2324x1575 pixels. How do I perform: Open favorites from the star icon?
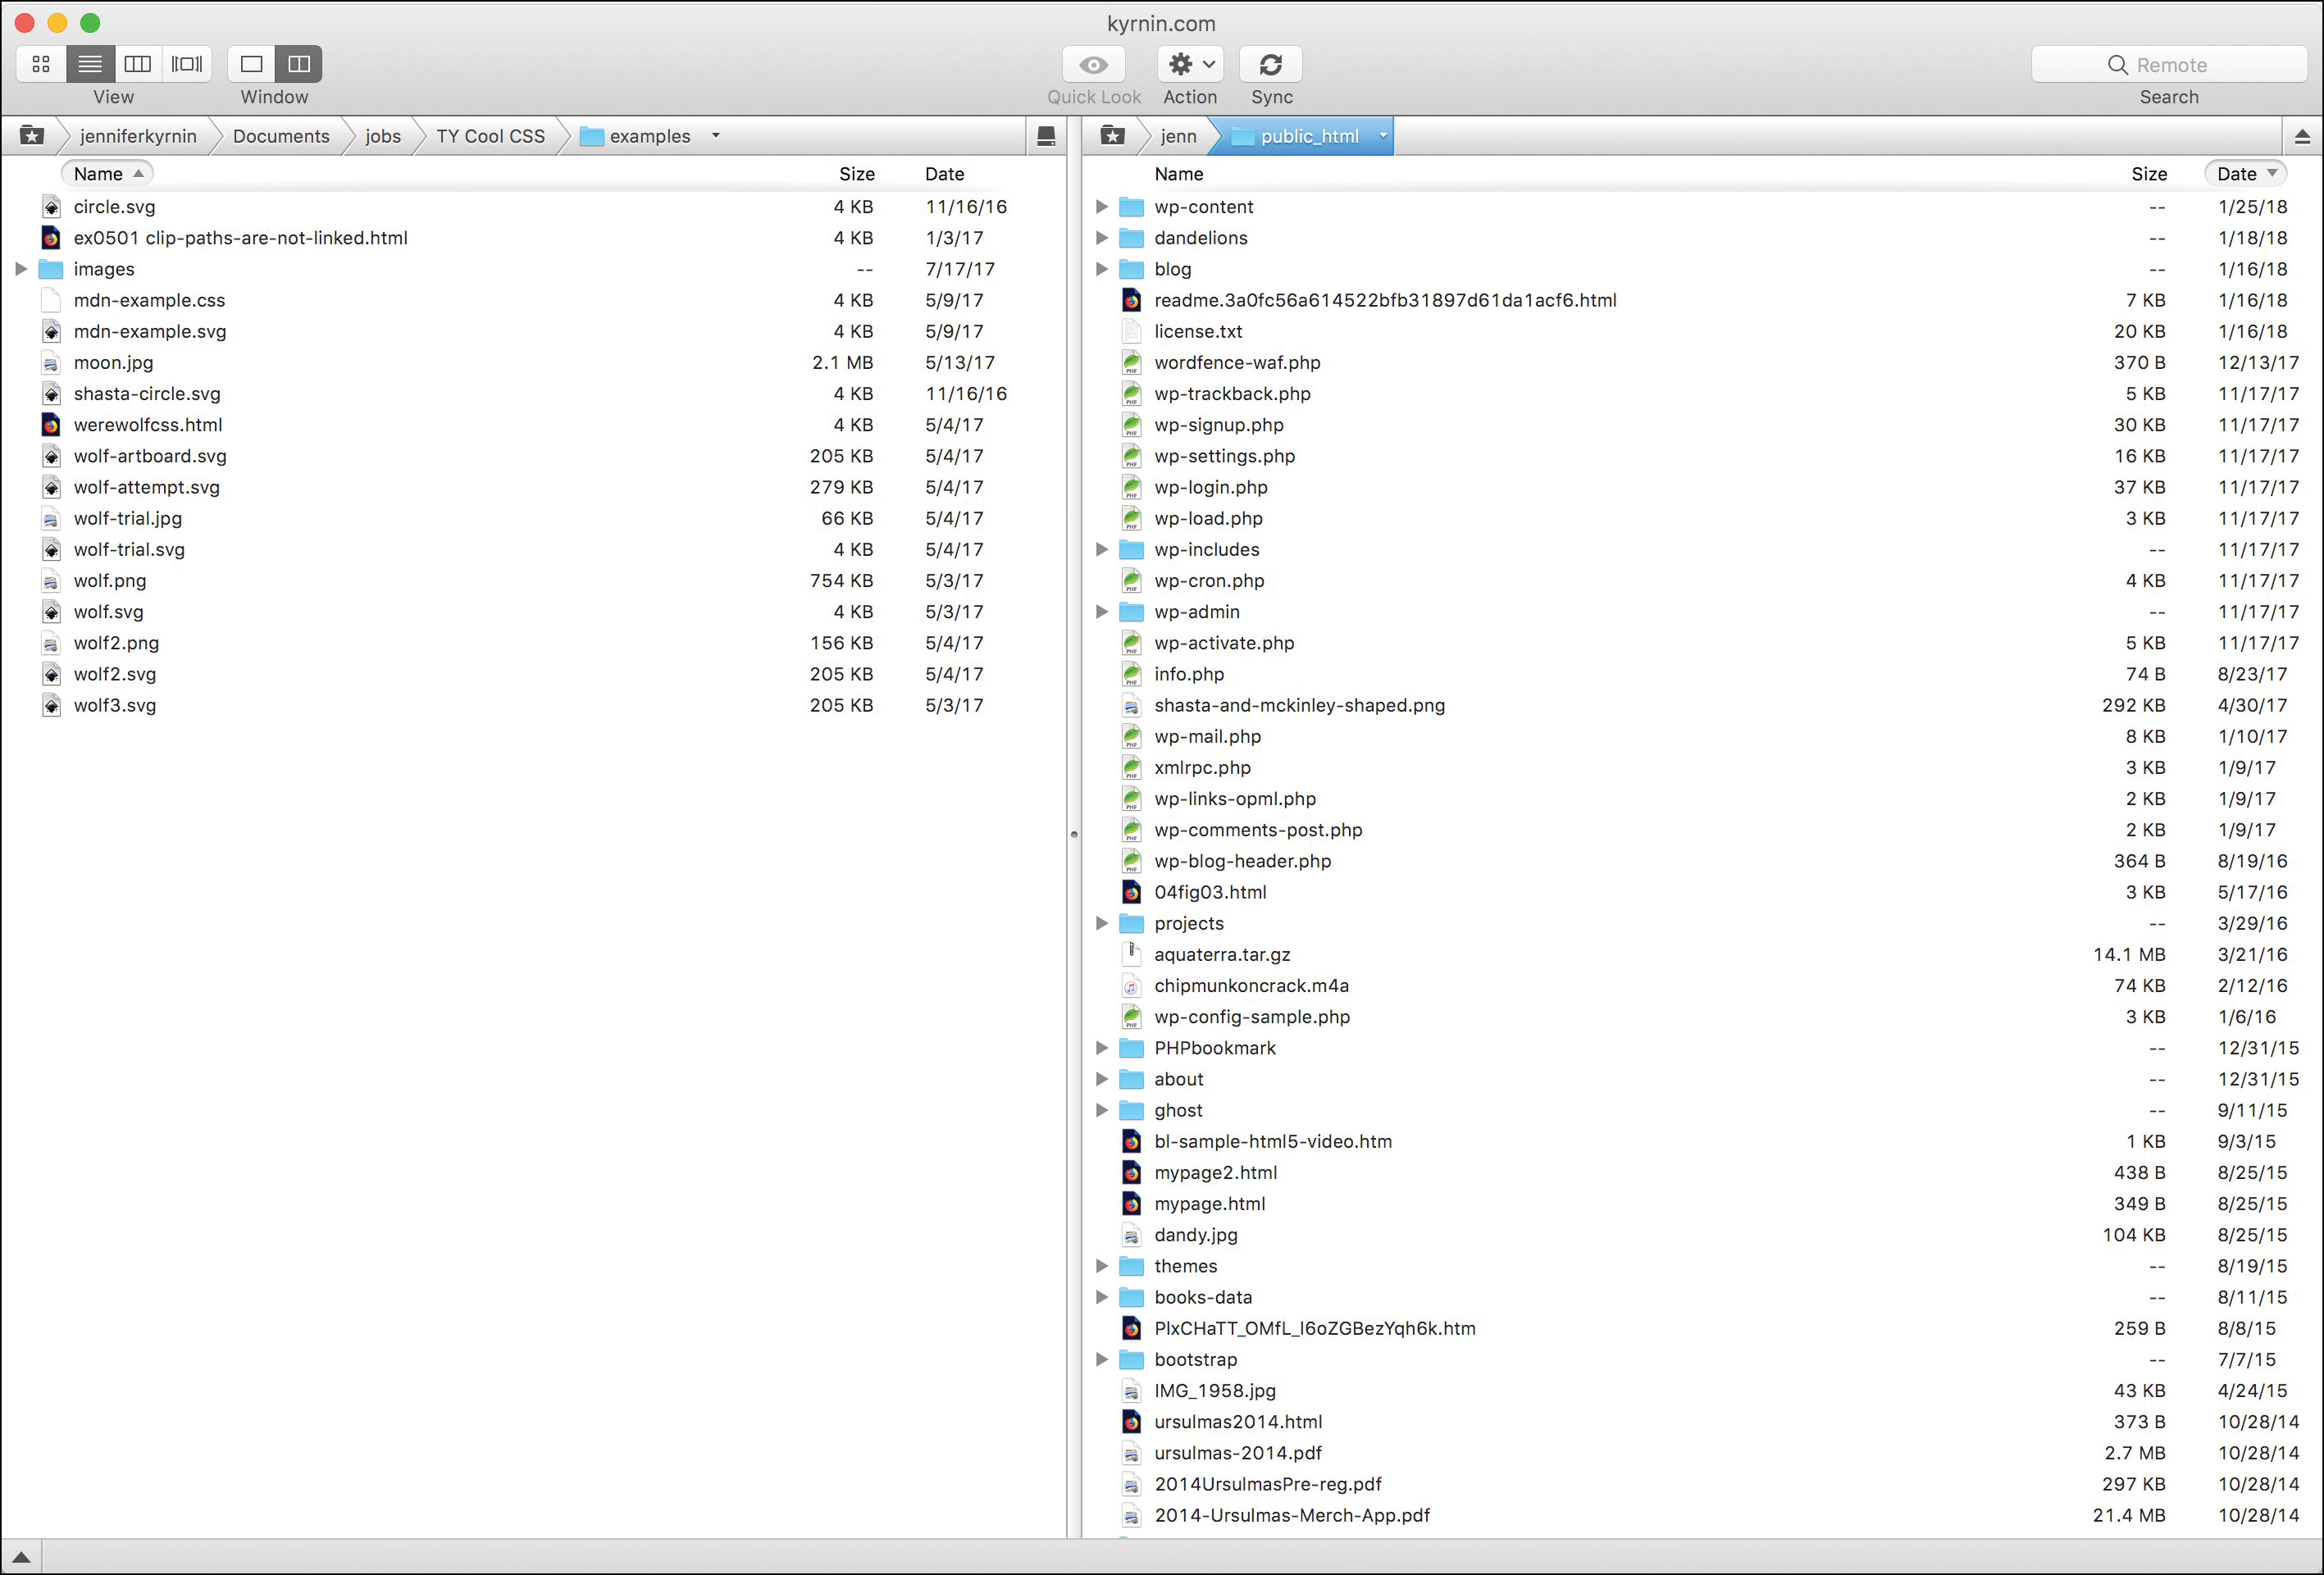[33, 135]
